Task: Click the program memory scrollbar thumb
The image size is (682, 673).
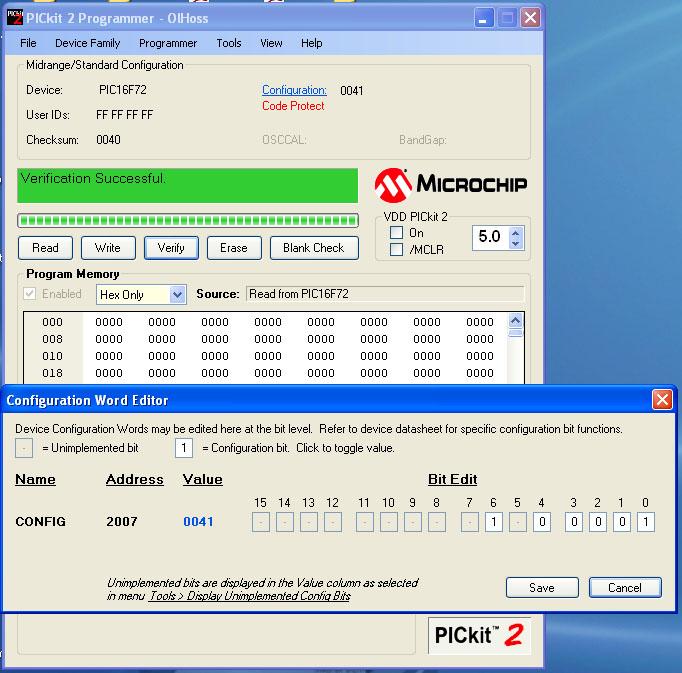Action: (x=515, y=334)
